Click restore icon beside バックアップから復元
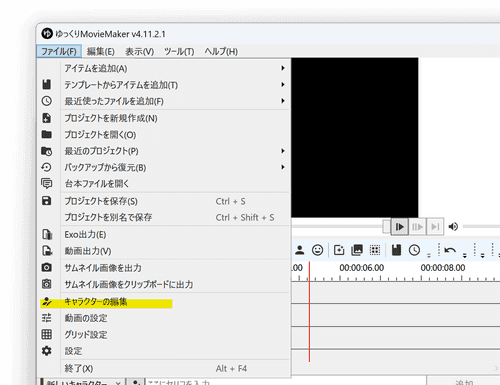500x385 pixels. tap(47, 167)
